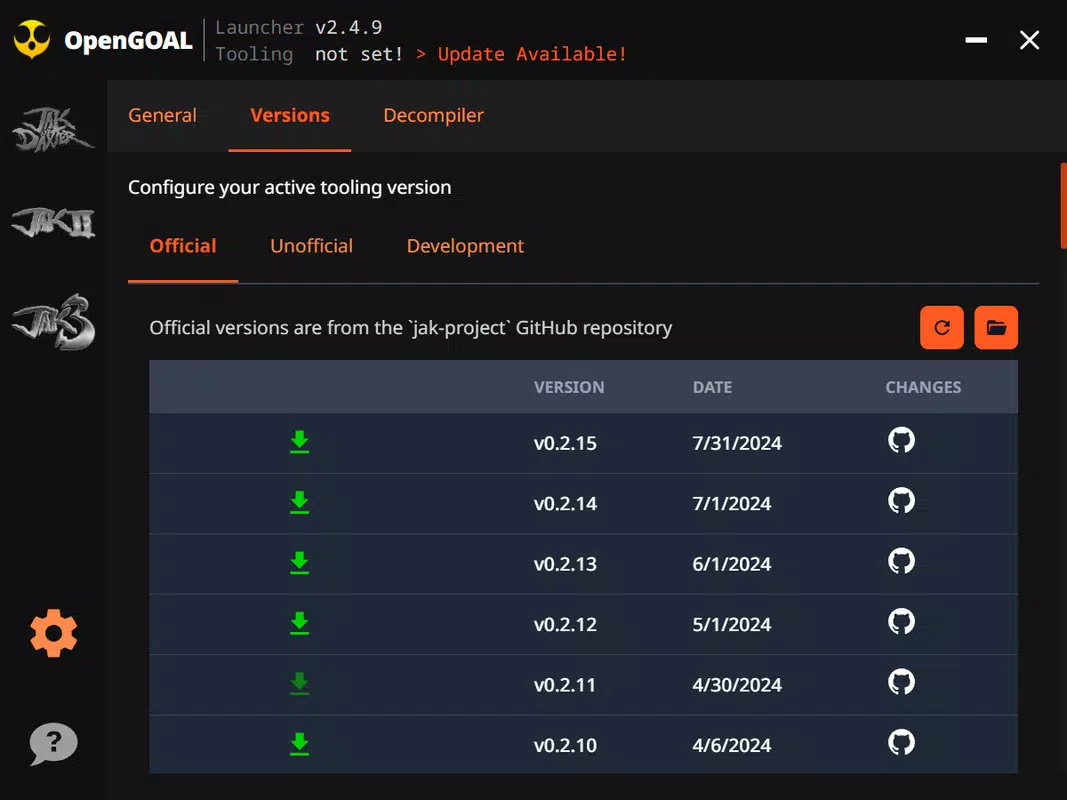Open the Jak II game page
Screen dimensions: 1067x800
53,222
